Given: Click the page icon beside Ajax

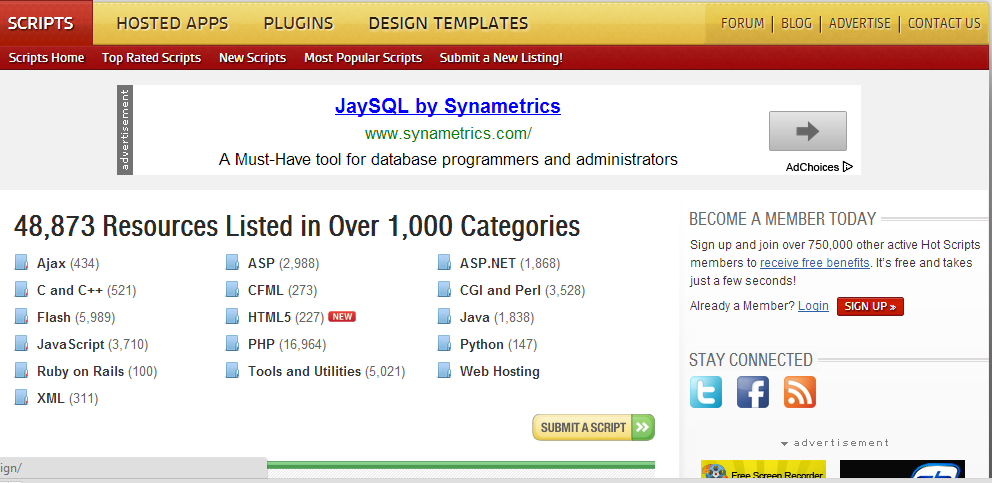Looking at the screenshot, I should pyautogui.click(x=22, y=264).
